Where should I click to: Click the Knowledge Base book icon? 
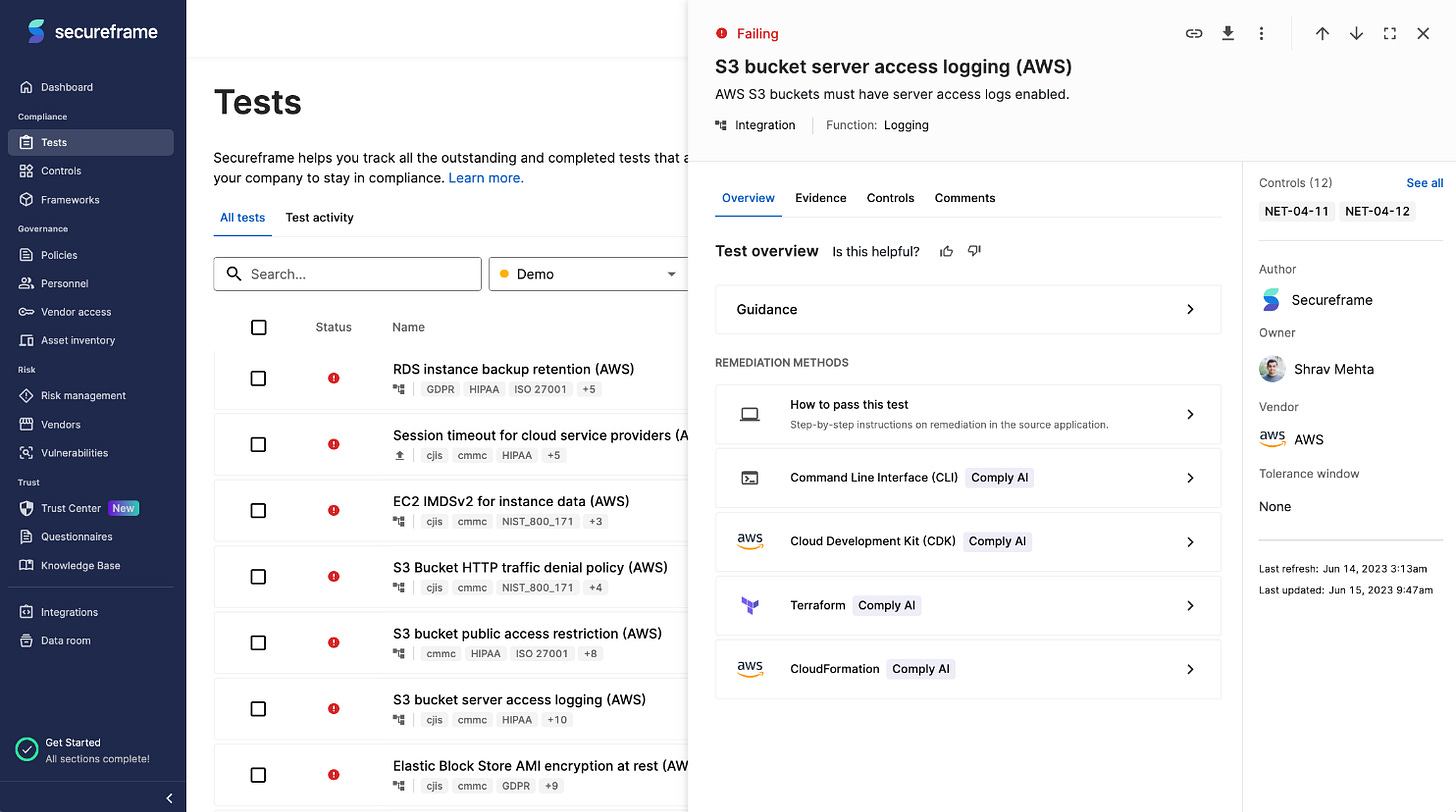(x=27, y=565)
